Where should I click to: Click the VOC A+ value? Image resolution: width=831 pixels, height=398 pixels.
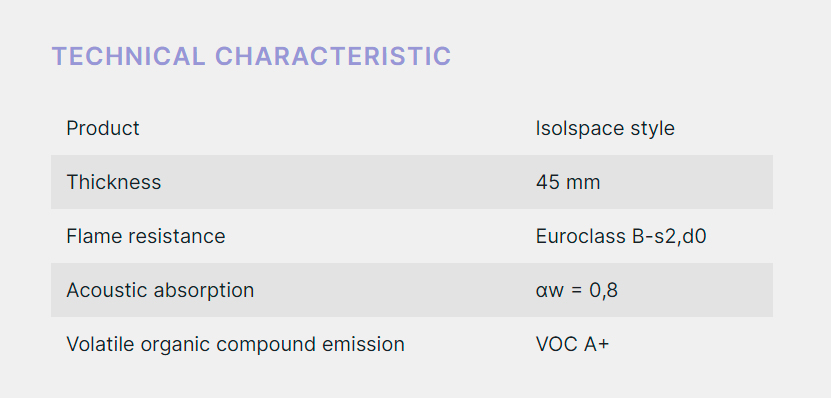572,344
